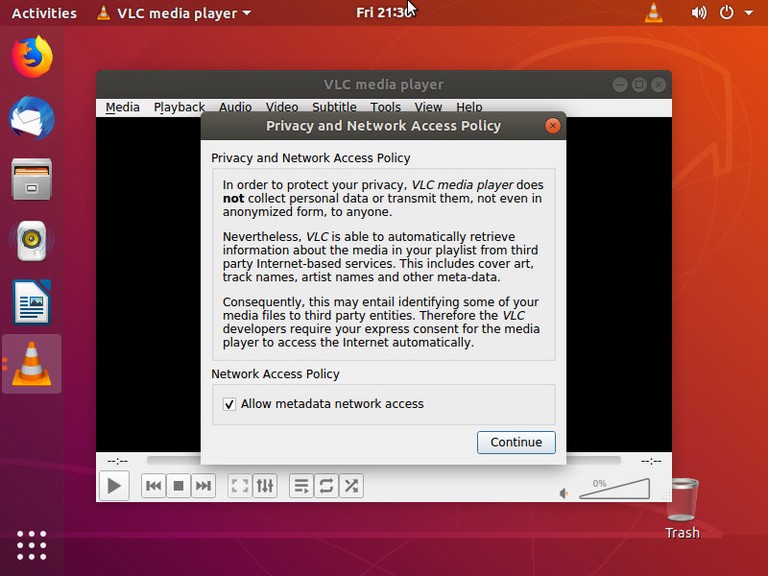Close the Privacy policy dialog
768x576 pixels.
pyautogui.click(x=552, y=126)
